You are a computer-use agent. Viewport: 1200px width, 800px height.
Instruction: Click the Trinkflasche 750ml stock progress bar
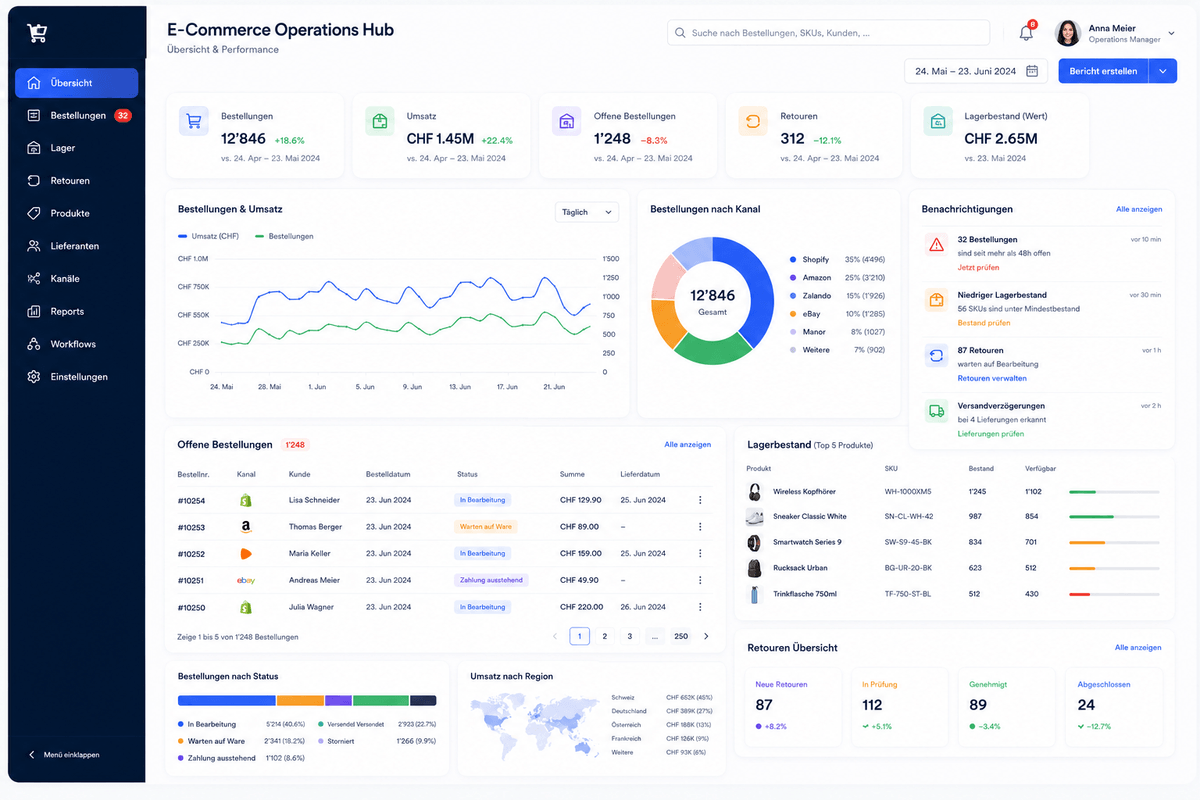click(1114, 594)
